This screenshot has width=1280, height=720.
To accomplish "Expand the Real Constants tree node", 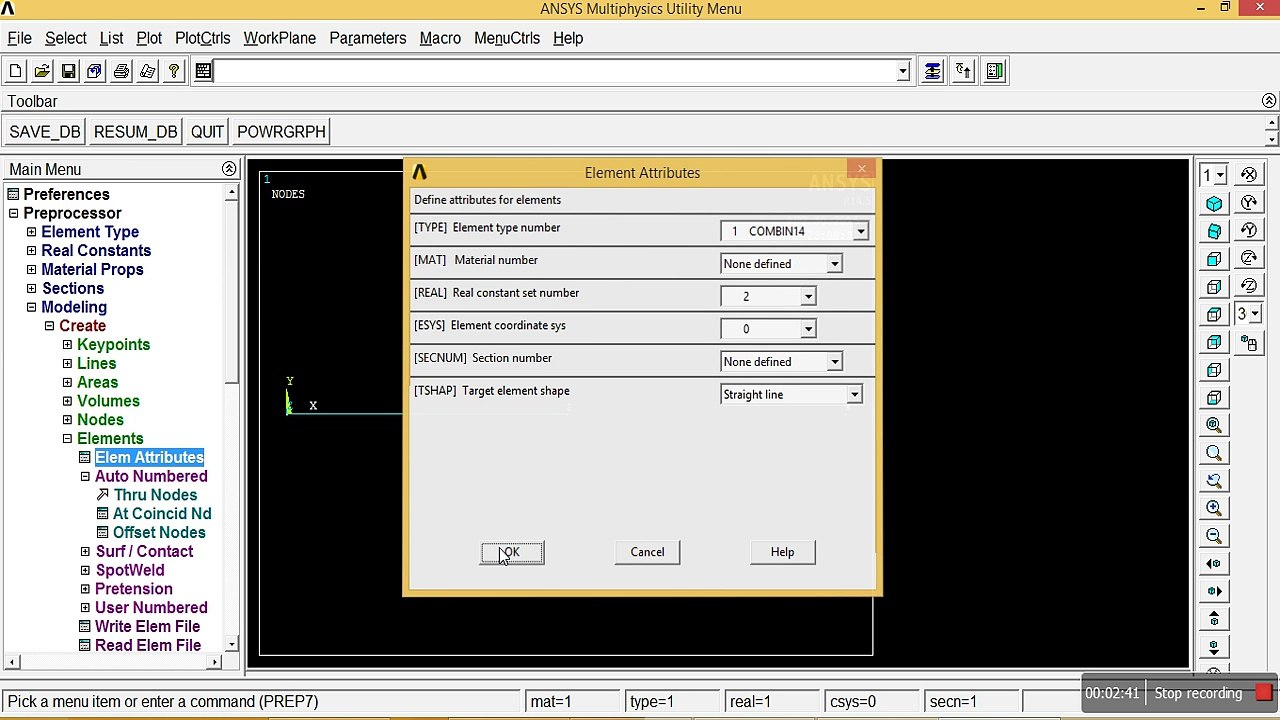I will pyautogui.click(x=31, y=251).
